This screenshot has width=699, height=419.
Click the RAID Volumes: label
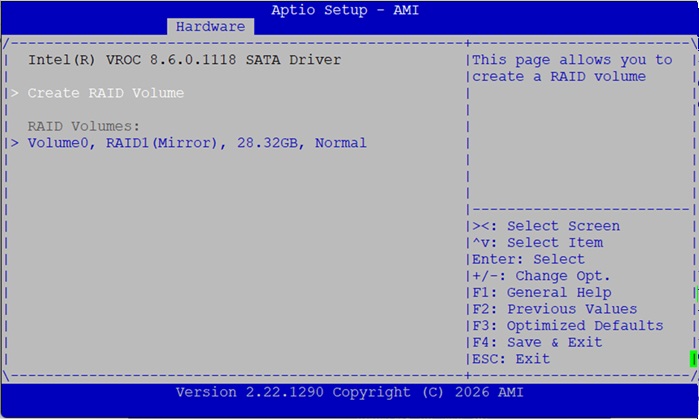coord(83,127)
